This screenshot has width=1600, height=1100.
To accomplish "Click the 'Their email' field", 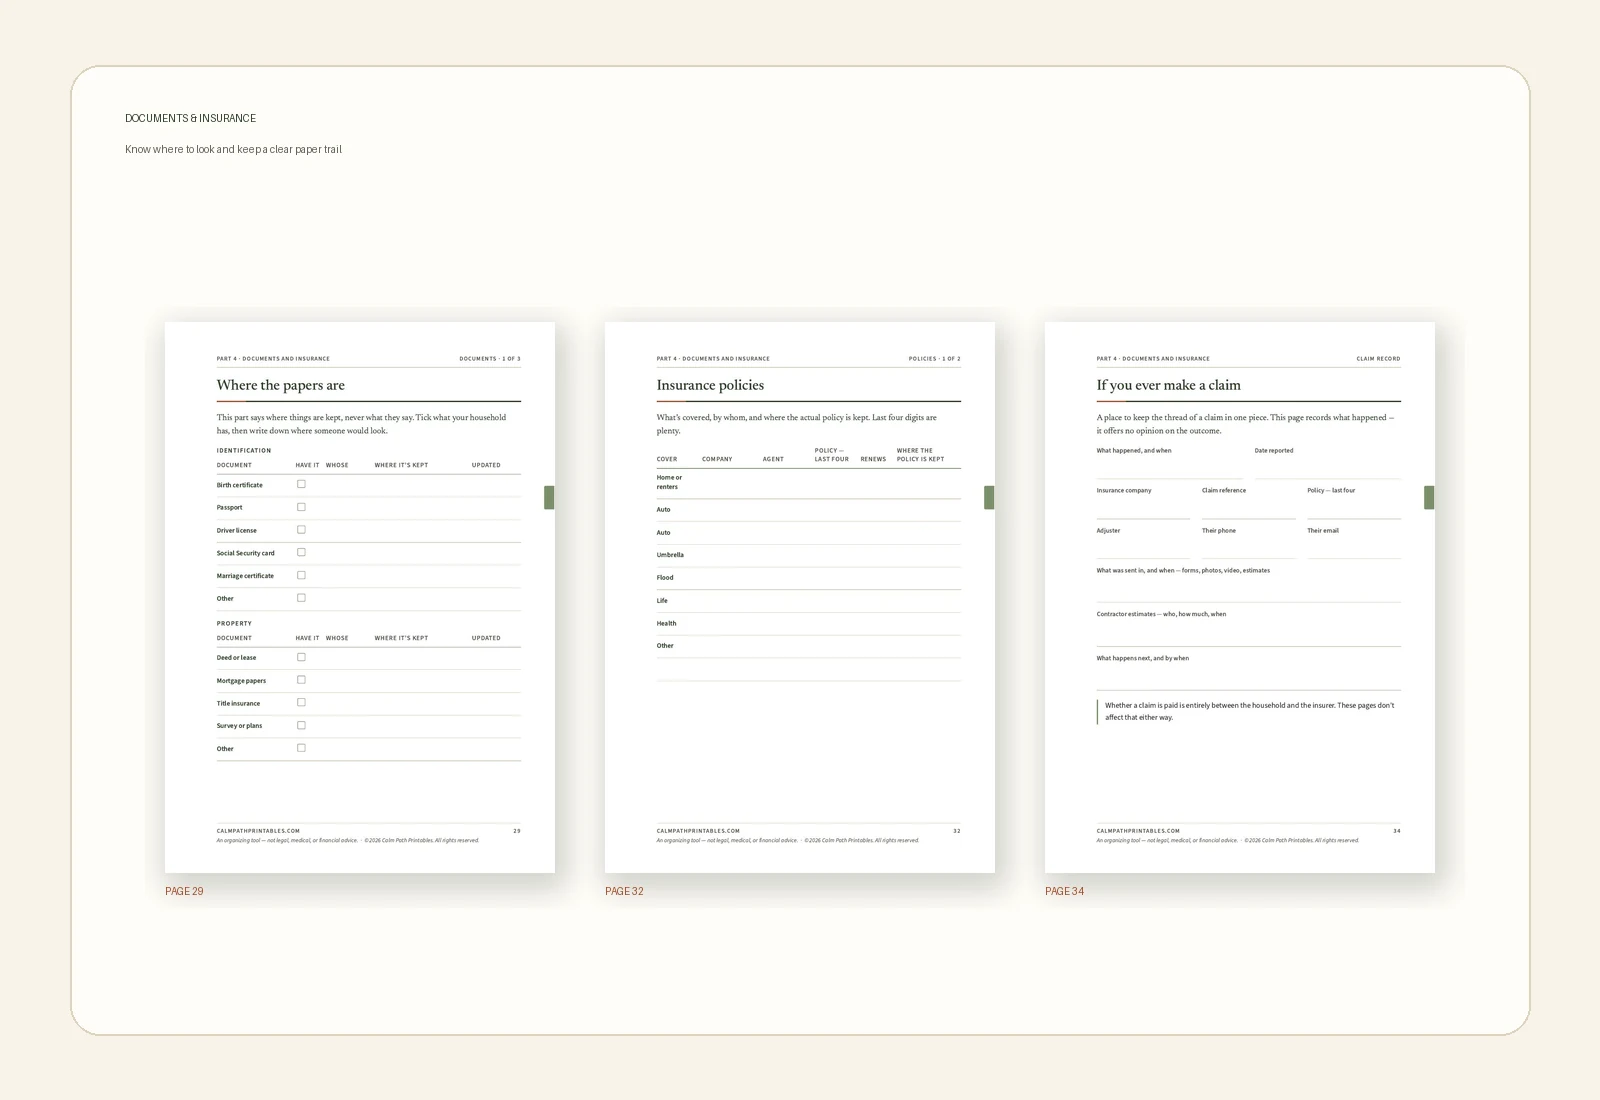I will (x=1354, y=542).
